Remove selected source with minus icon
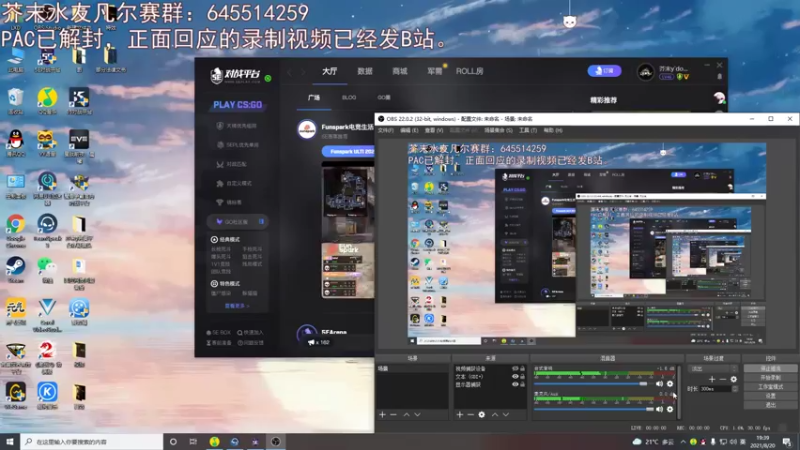The height and width of the screenshot is (450, 800). (x=470, y=415)
